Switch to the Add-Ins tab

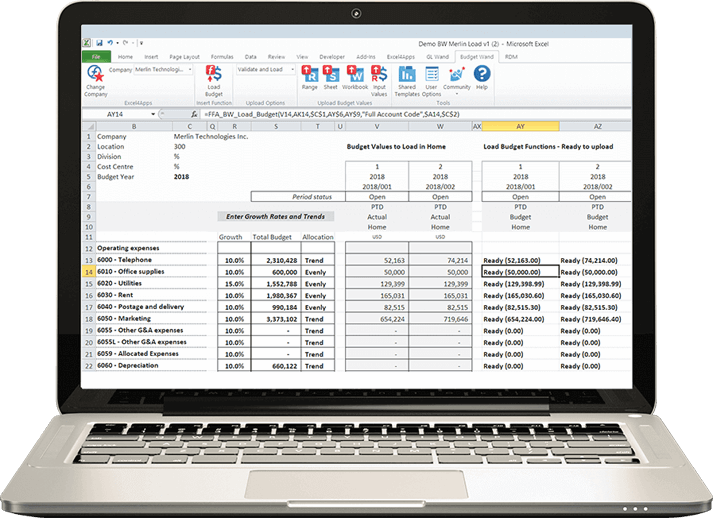366,57
